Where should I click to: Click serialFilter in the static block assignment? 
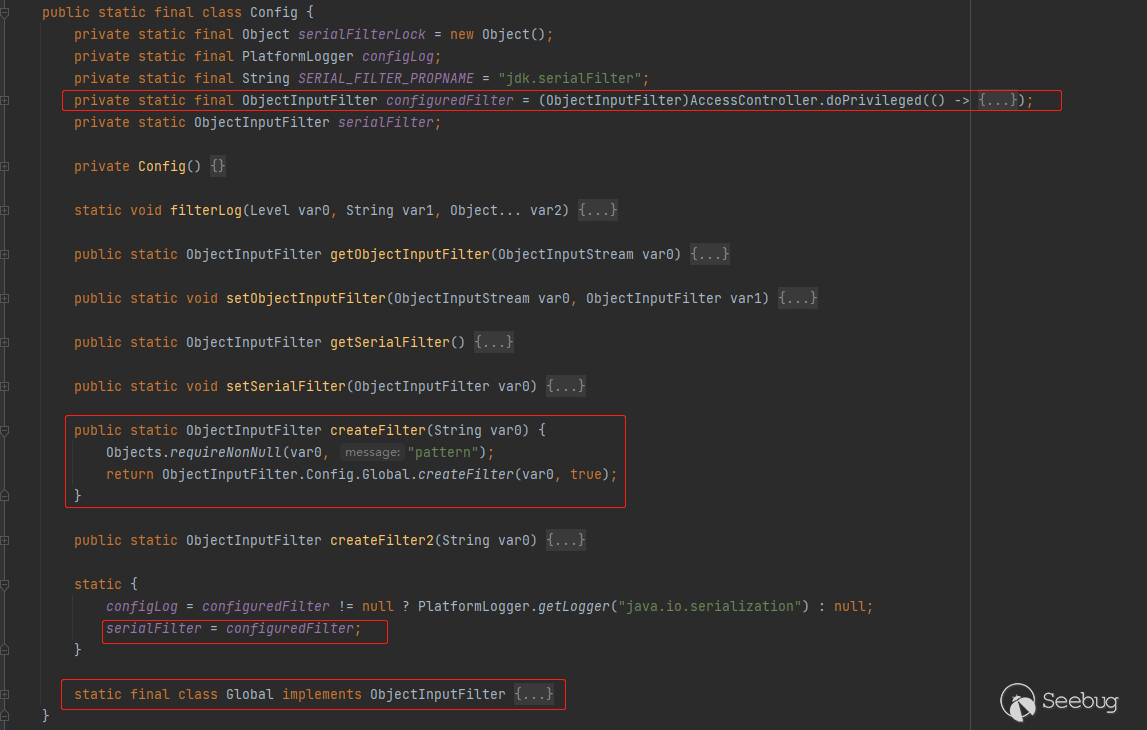click(154, 628)
